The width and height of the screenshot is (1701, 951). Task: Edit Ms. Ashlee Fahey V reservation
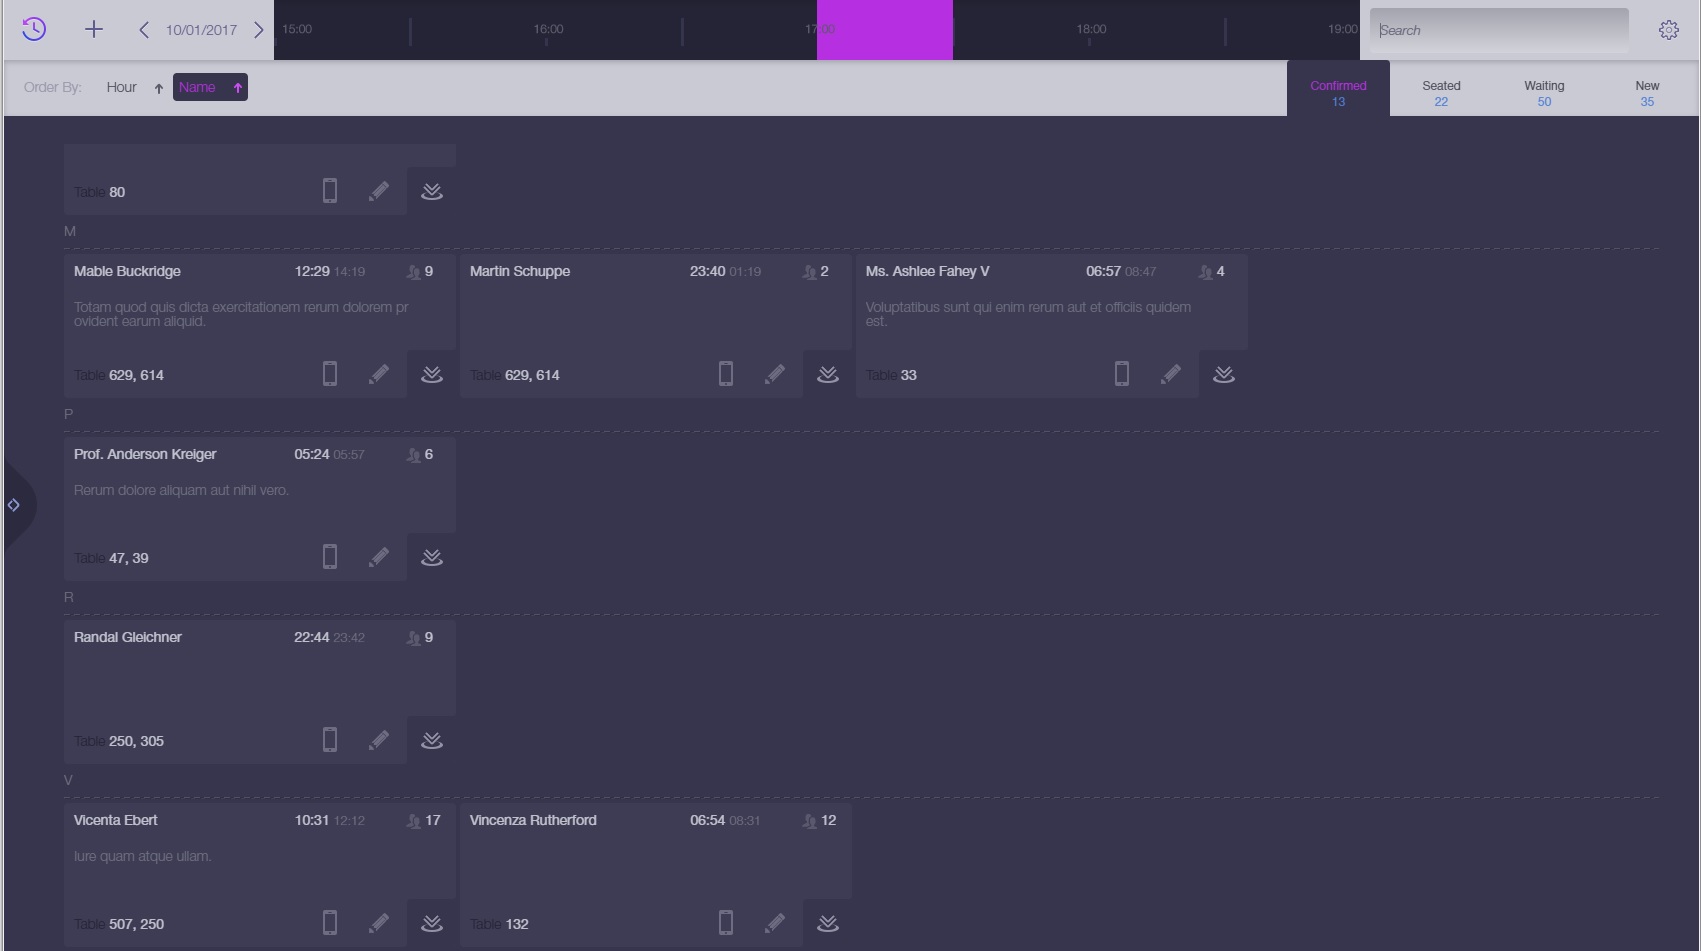click(x=1171, y=374)
